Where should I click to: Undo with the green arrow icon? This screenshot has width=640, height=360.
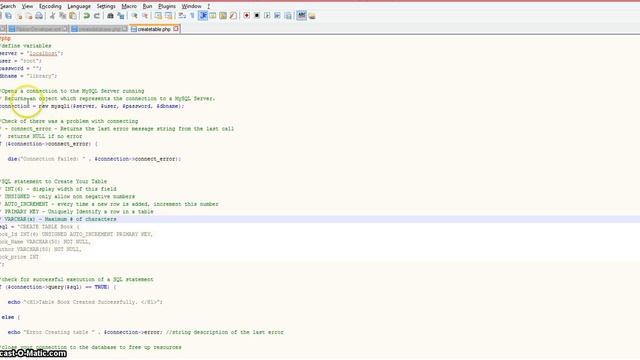[x=87, y=16]
